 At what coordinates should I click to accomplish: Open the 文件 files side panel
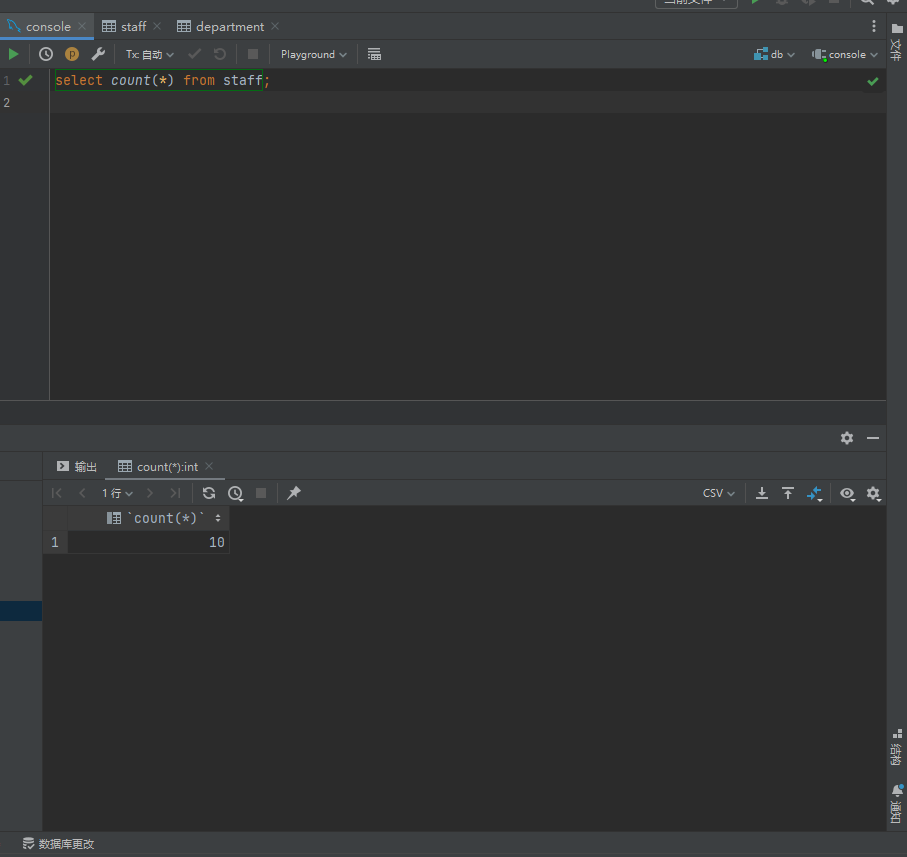[897, 43]
